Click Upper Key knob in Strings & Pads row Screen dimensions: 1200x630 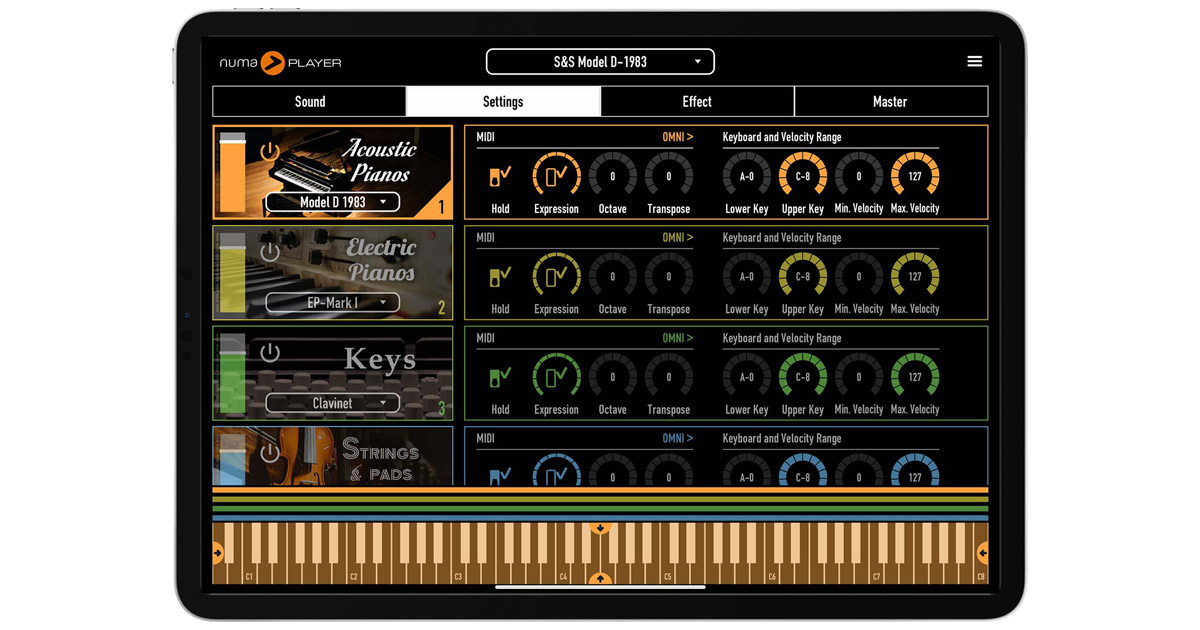(802, 471)
